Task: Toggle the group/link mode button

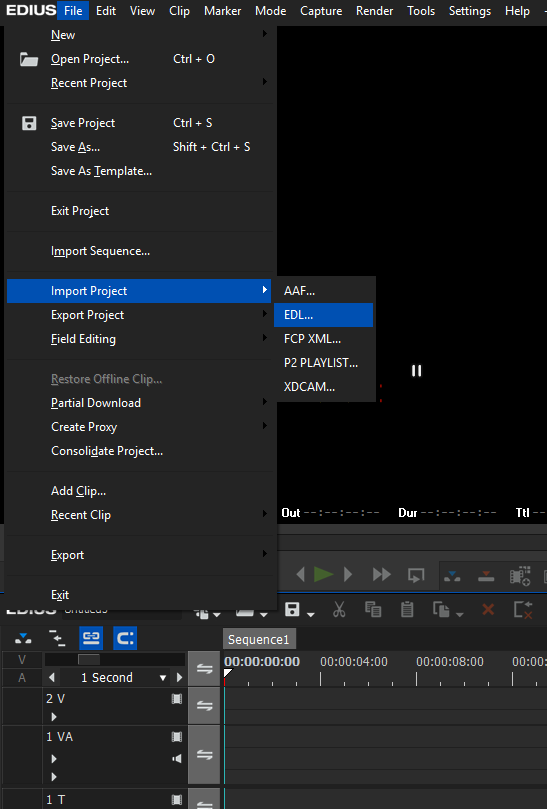Action: 91,638
